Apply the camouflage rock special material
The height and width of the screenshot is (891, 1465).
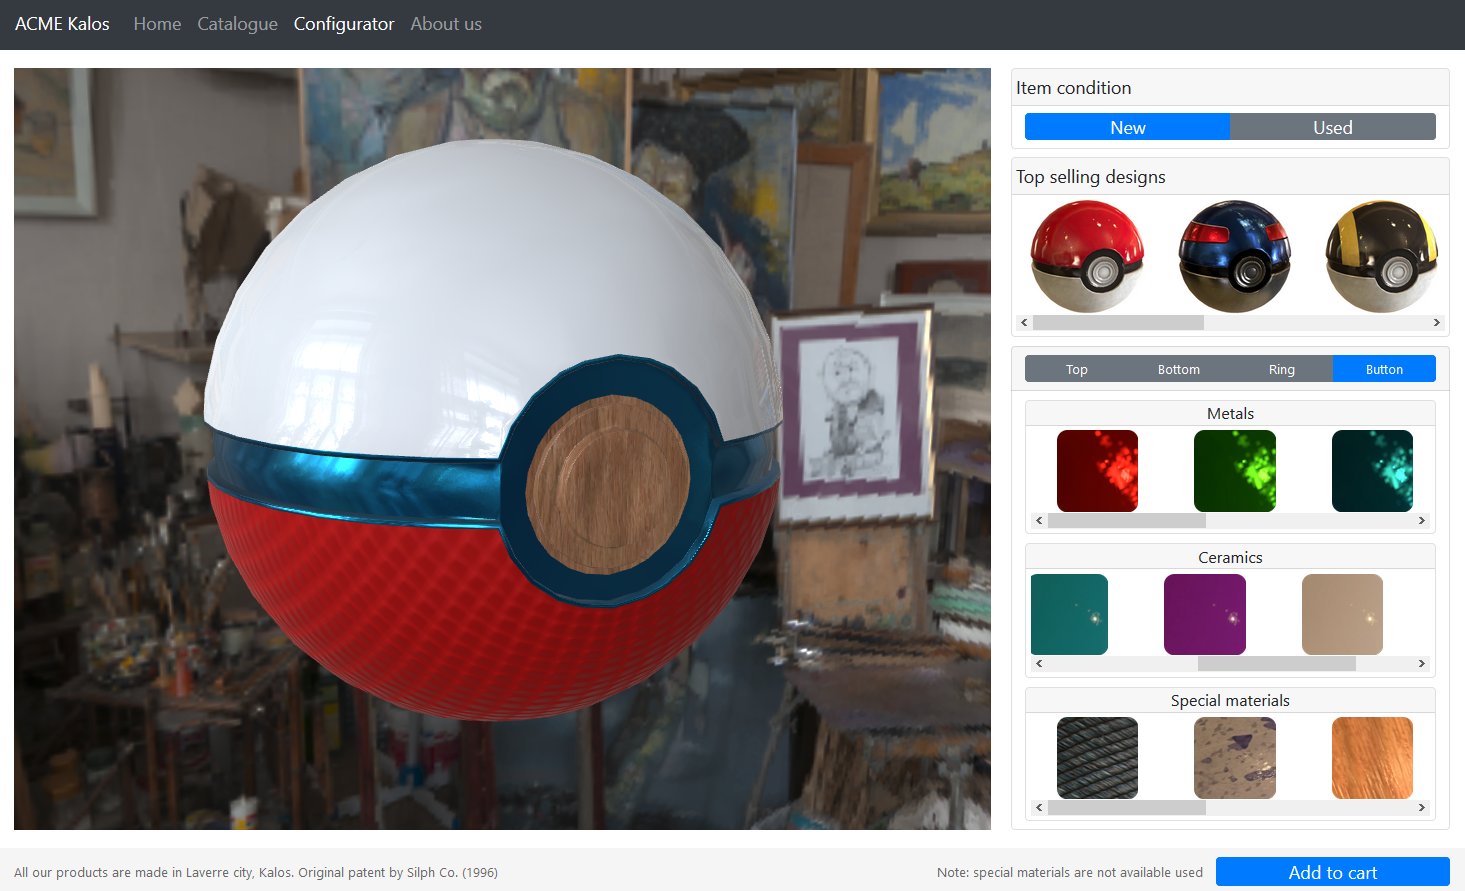point(1235,758)
